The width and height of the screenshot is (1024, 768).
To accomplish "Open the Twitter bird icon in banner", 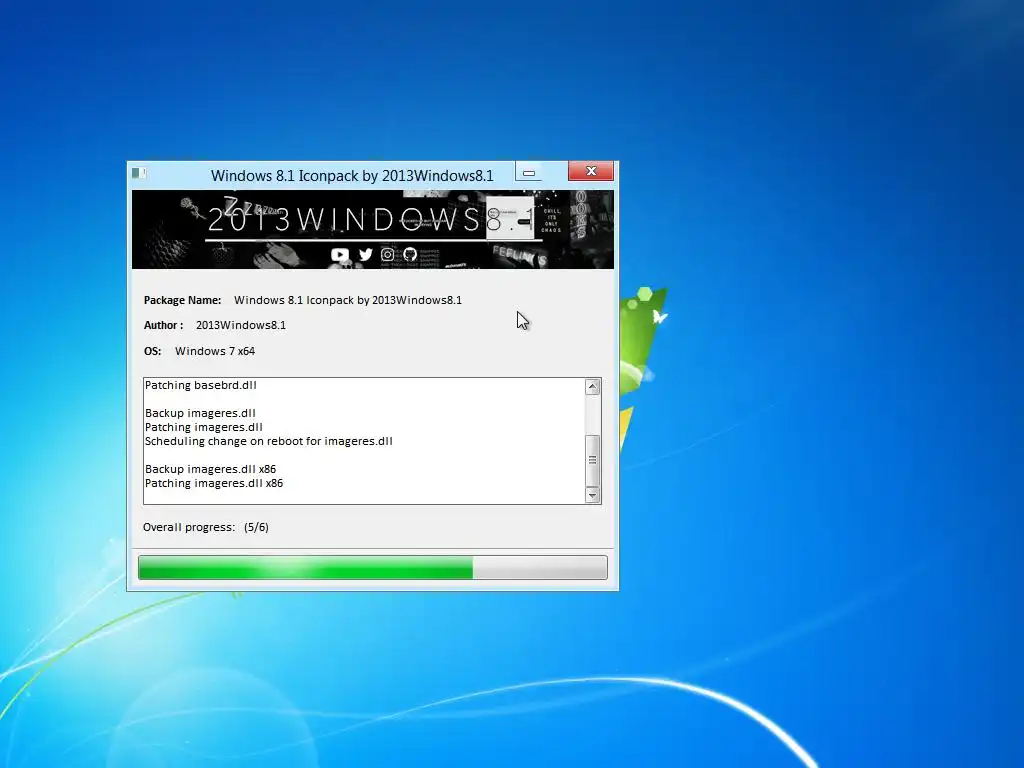I will [x=366, y=254].
